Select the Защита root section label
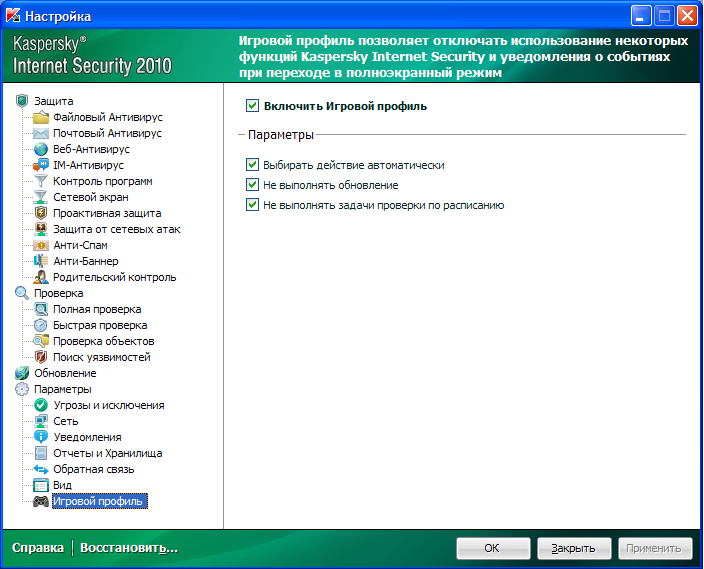Screen dimensions: 704x569 pyautogui.click(x=53, y=101)
